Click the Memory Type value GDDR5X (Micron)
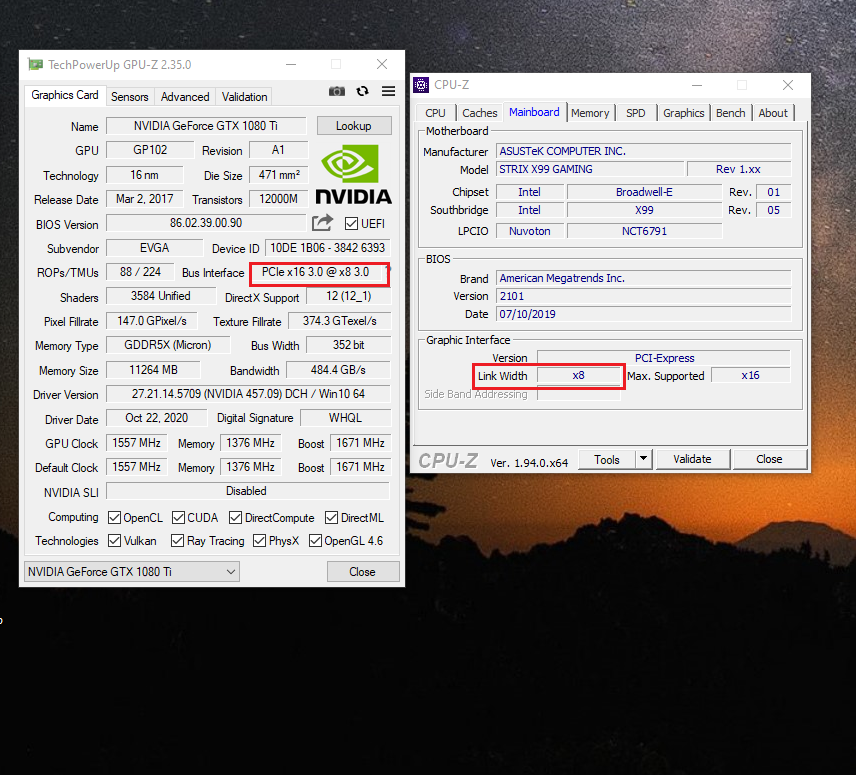Viewport: 856px width, 775px height. tap(168, 345)
